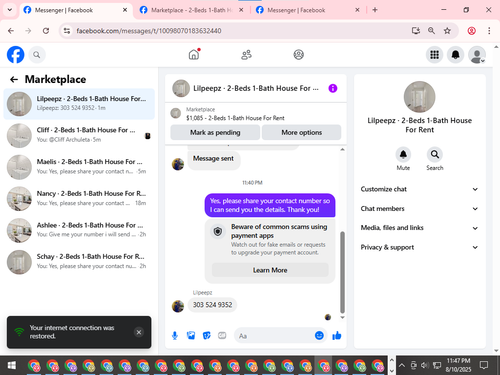This screenshot has width=500, height=375.
Task: Open the install app icon in the address bar
Action: tap(415, 31)
